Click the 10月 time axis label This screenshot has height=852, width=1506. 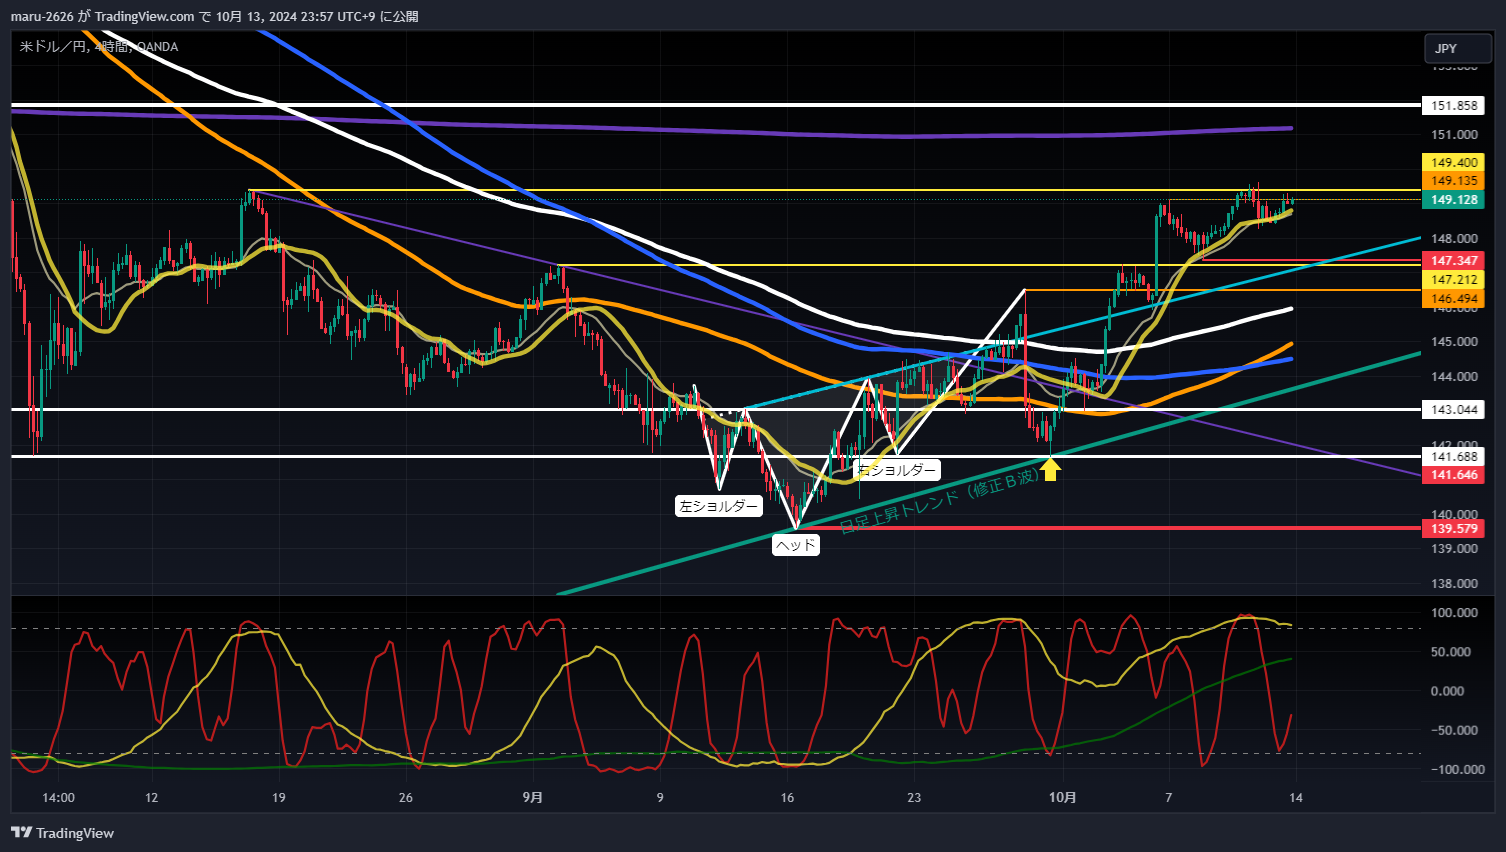click(x=1063, y=798)
